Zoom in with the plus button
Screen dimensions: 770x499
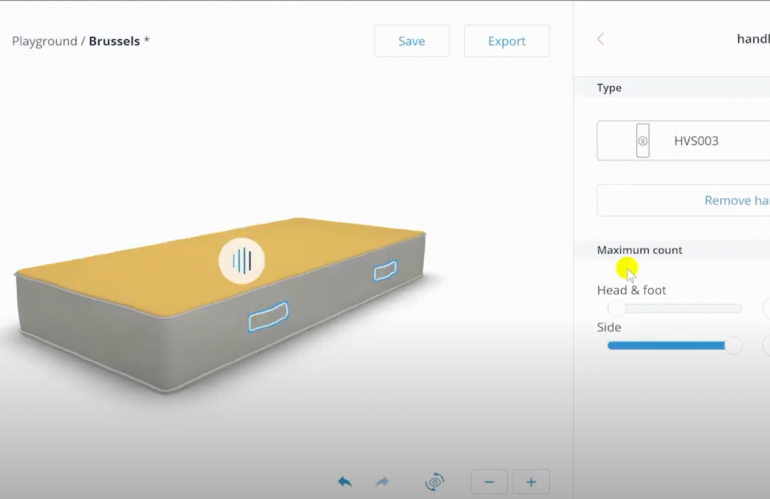click(531, 482)
